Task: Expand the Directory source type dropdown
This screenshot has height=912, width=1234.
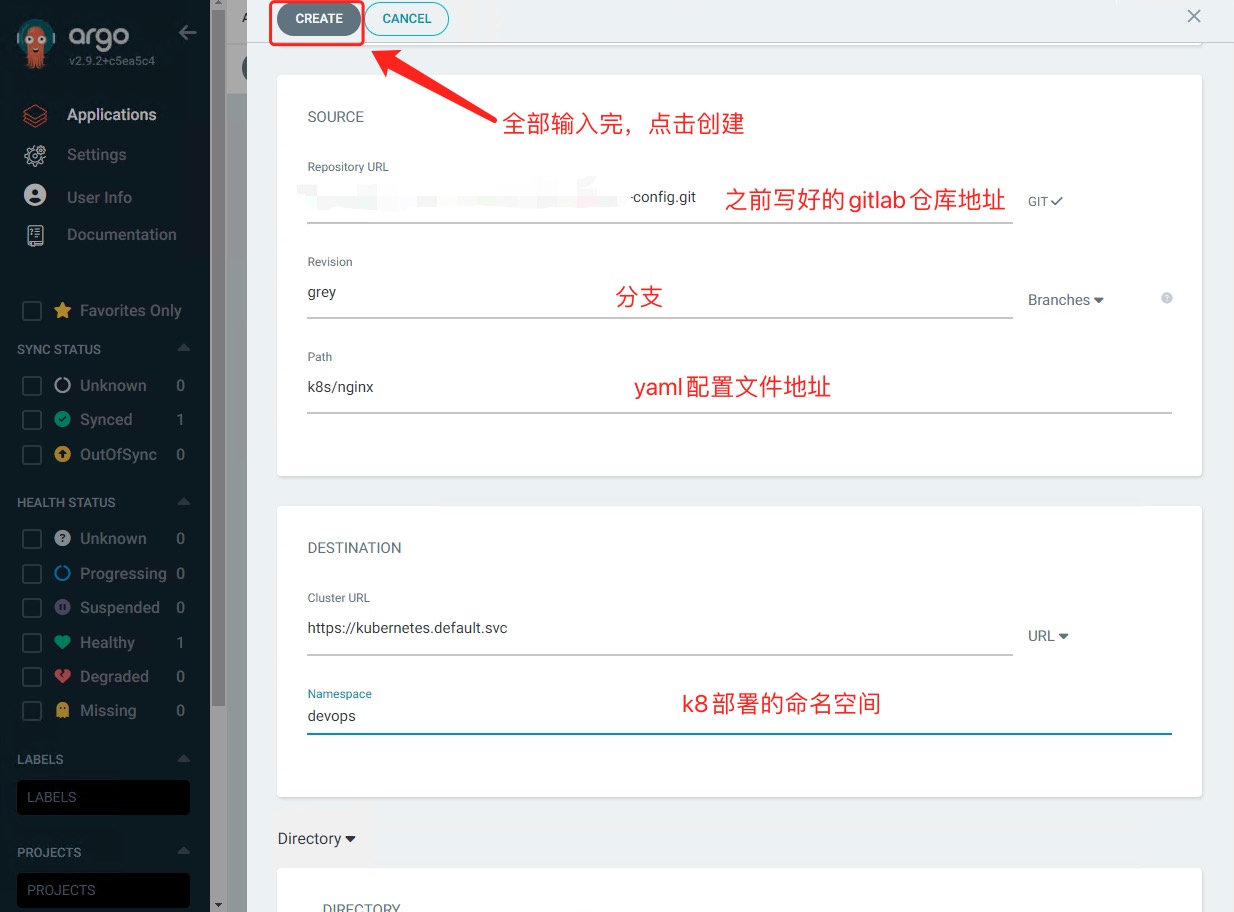Action: pos(316,839)
